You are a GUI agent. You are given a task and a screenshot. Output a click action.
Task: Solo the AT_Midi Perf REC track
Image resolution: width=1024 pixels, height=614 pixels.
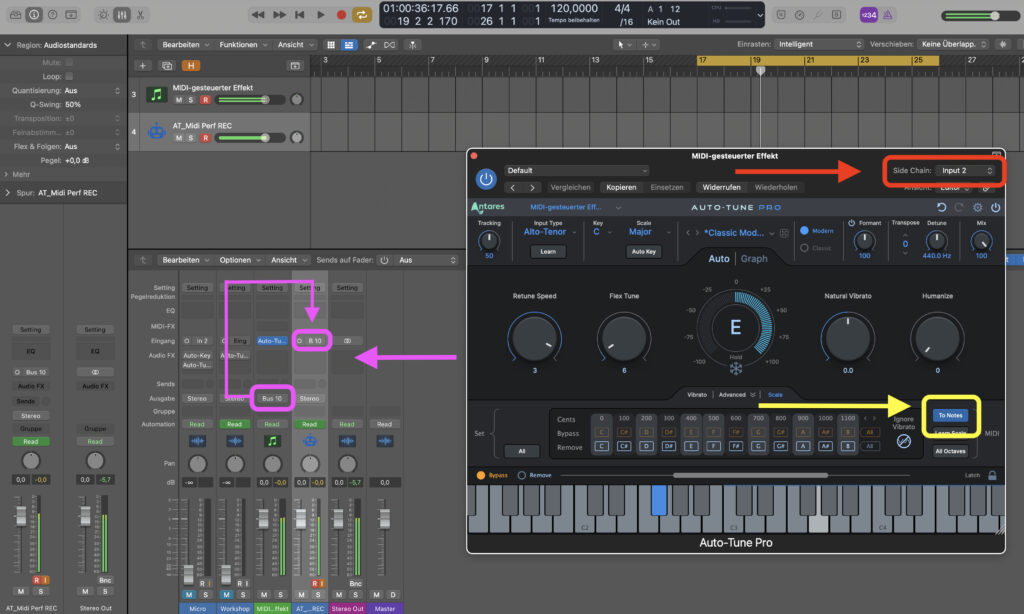191,138
